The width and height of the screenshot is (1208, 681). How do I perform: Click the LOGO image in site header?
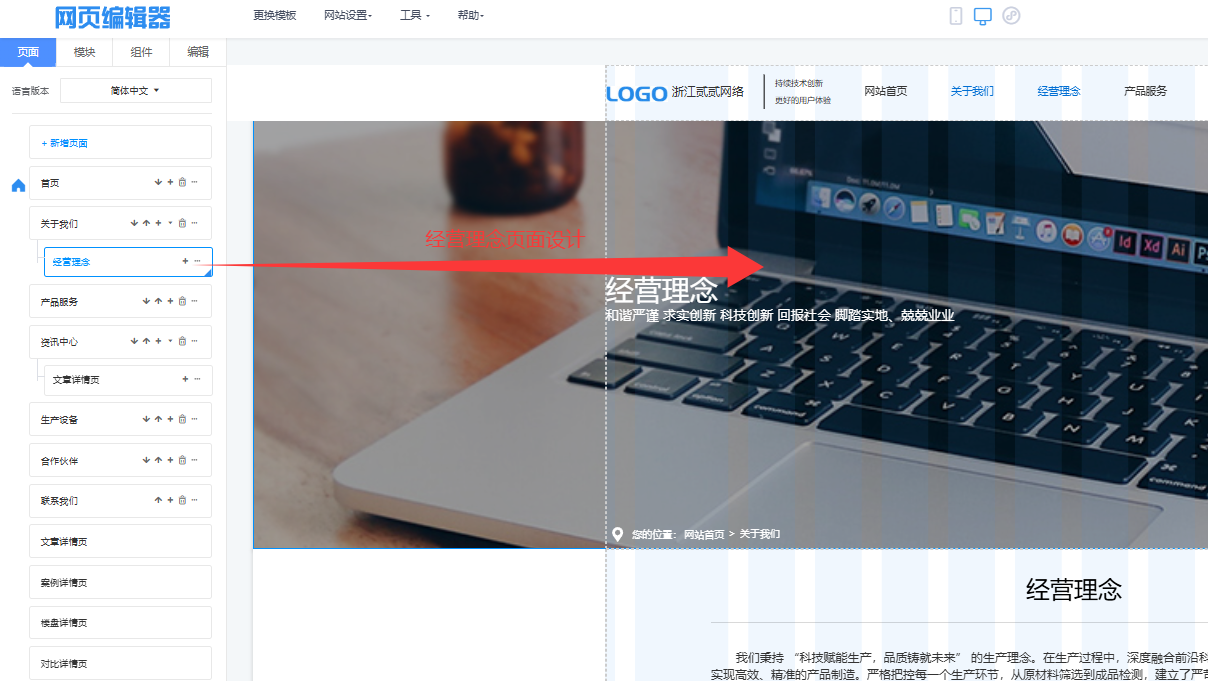click(x=637, y=93)
